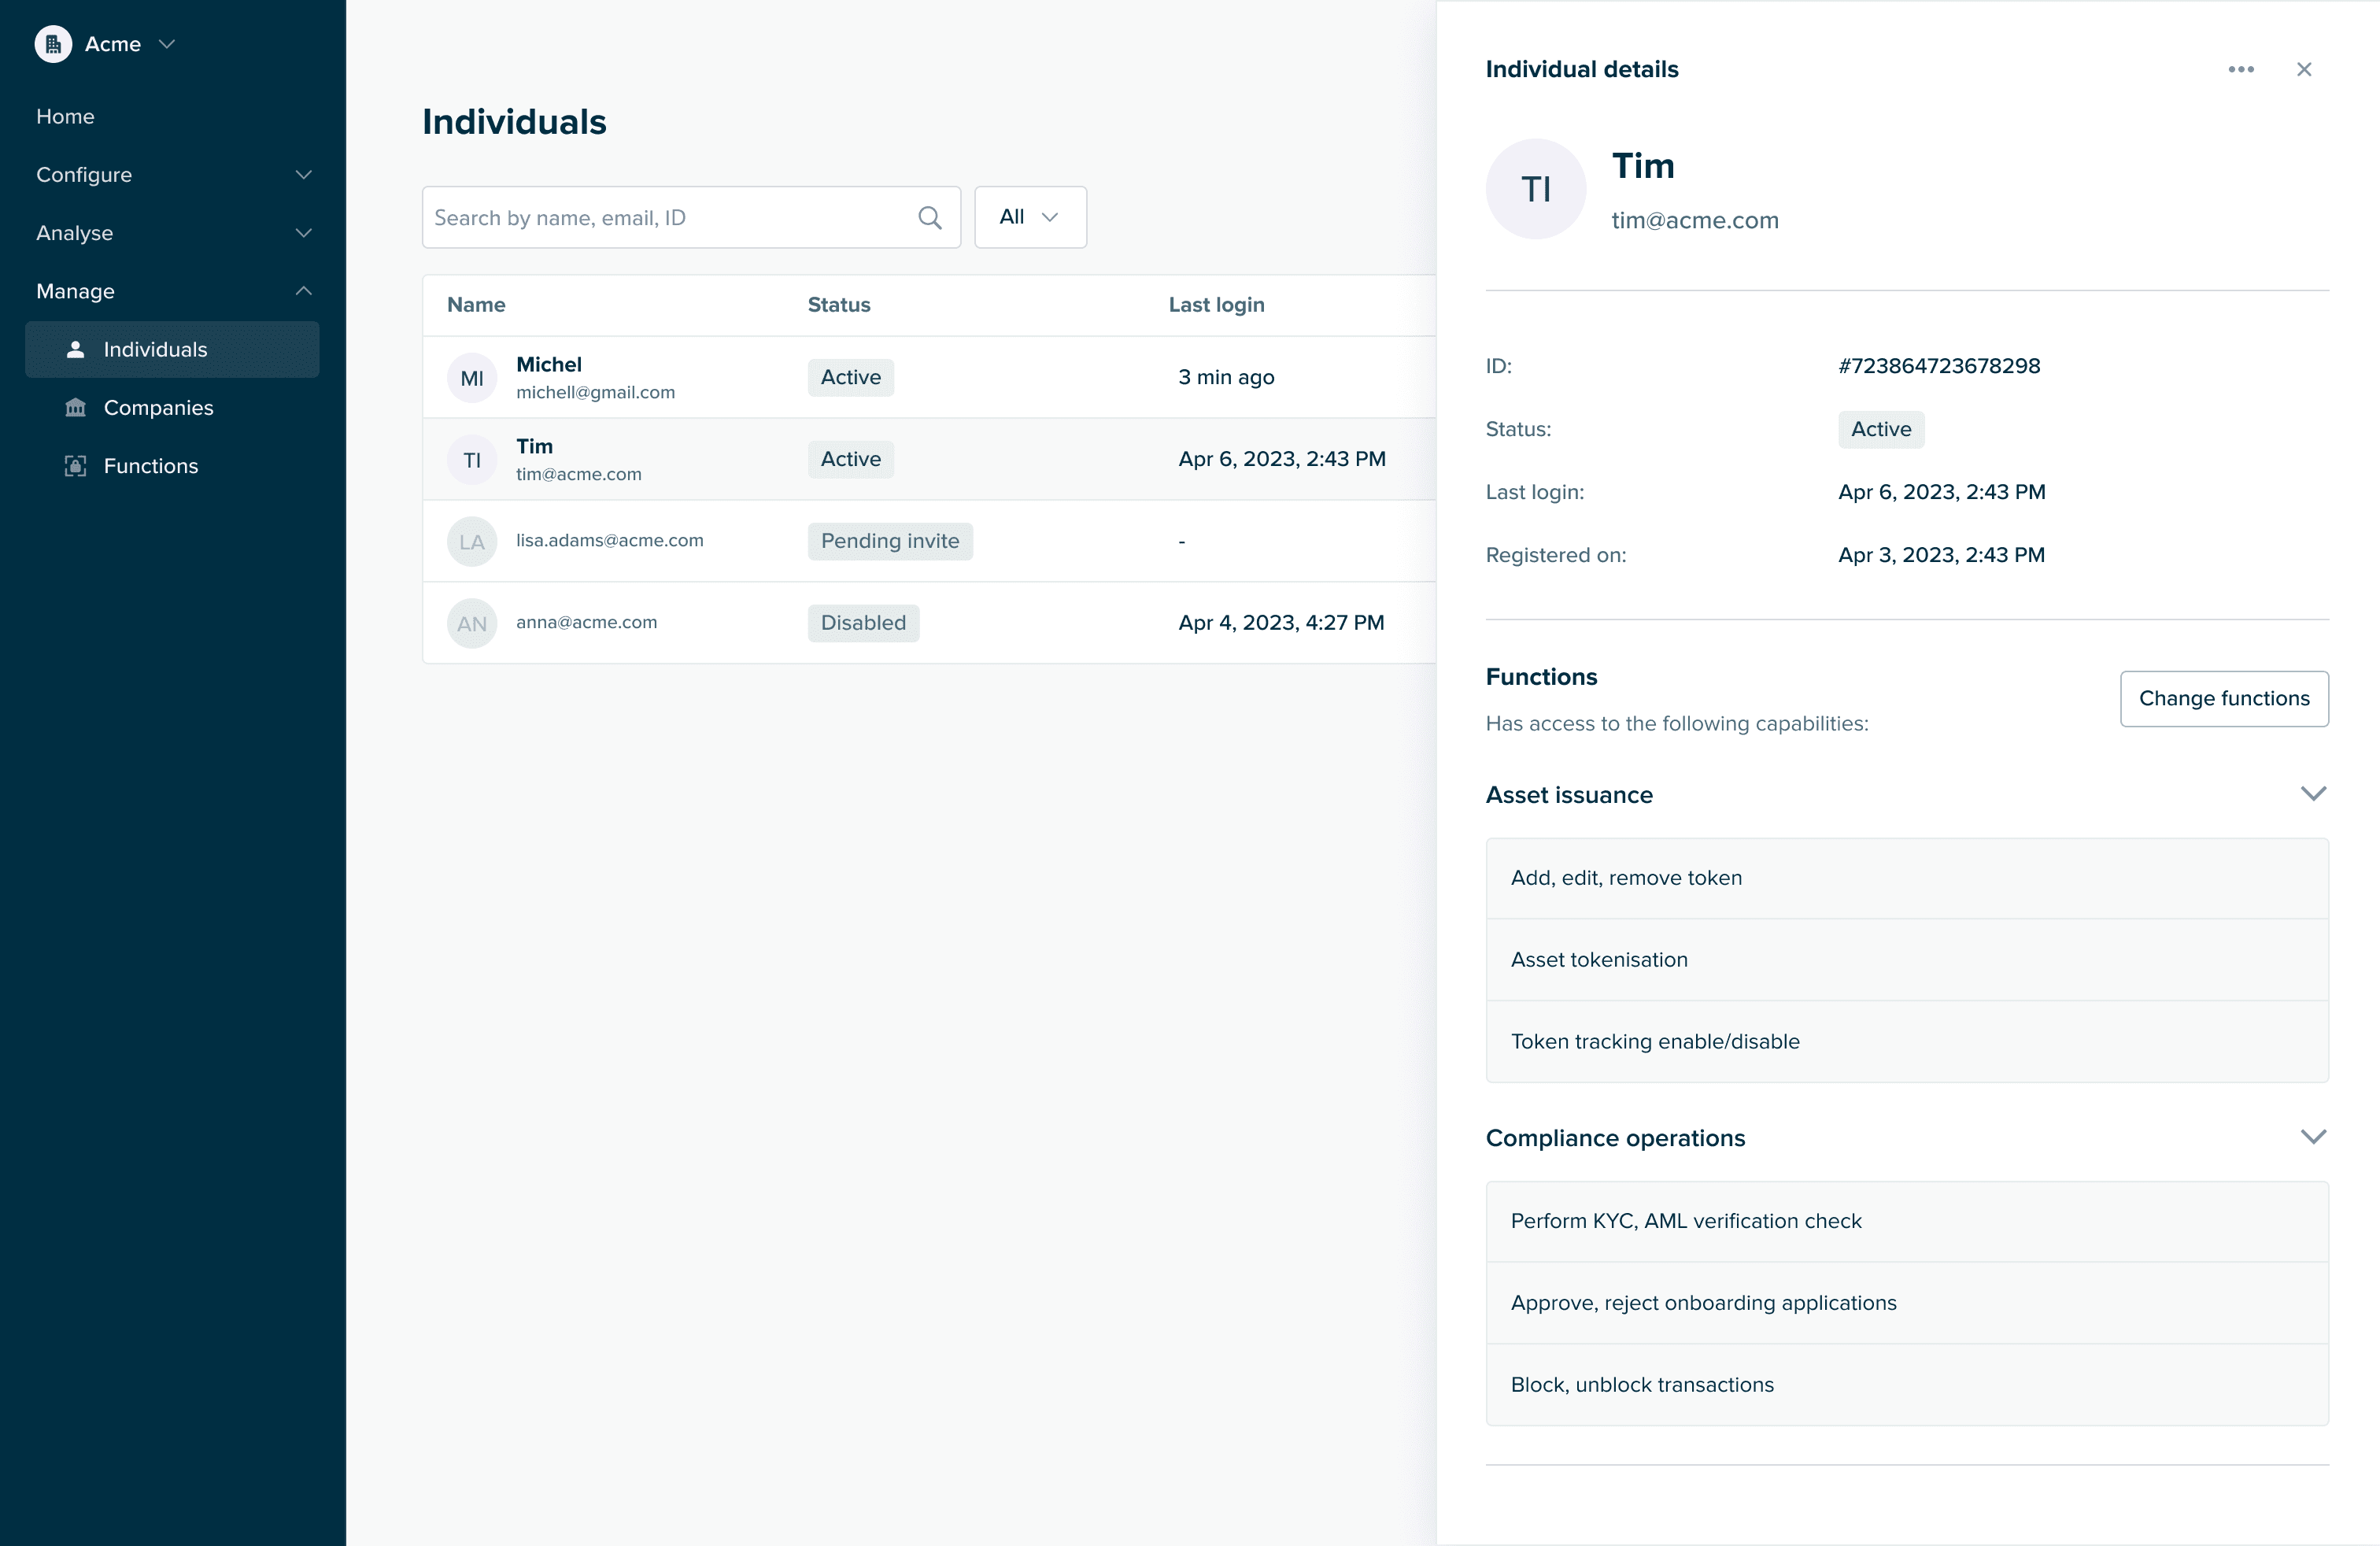The height and width of the screenshot is (1546, 2380).
Task: Click the 3 min ago last login cell
Action: coord(1226,377)
